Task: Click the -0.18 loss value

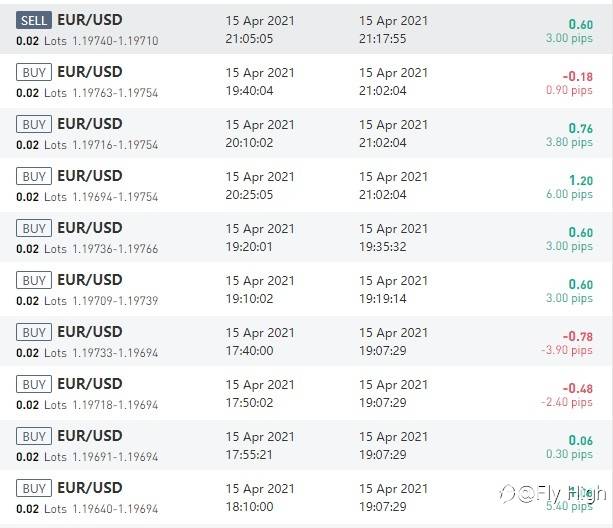Action: point(577,76)
